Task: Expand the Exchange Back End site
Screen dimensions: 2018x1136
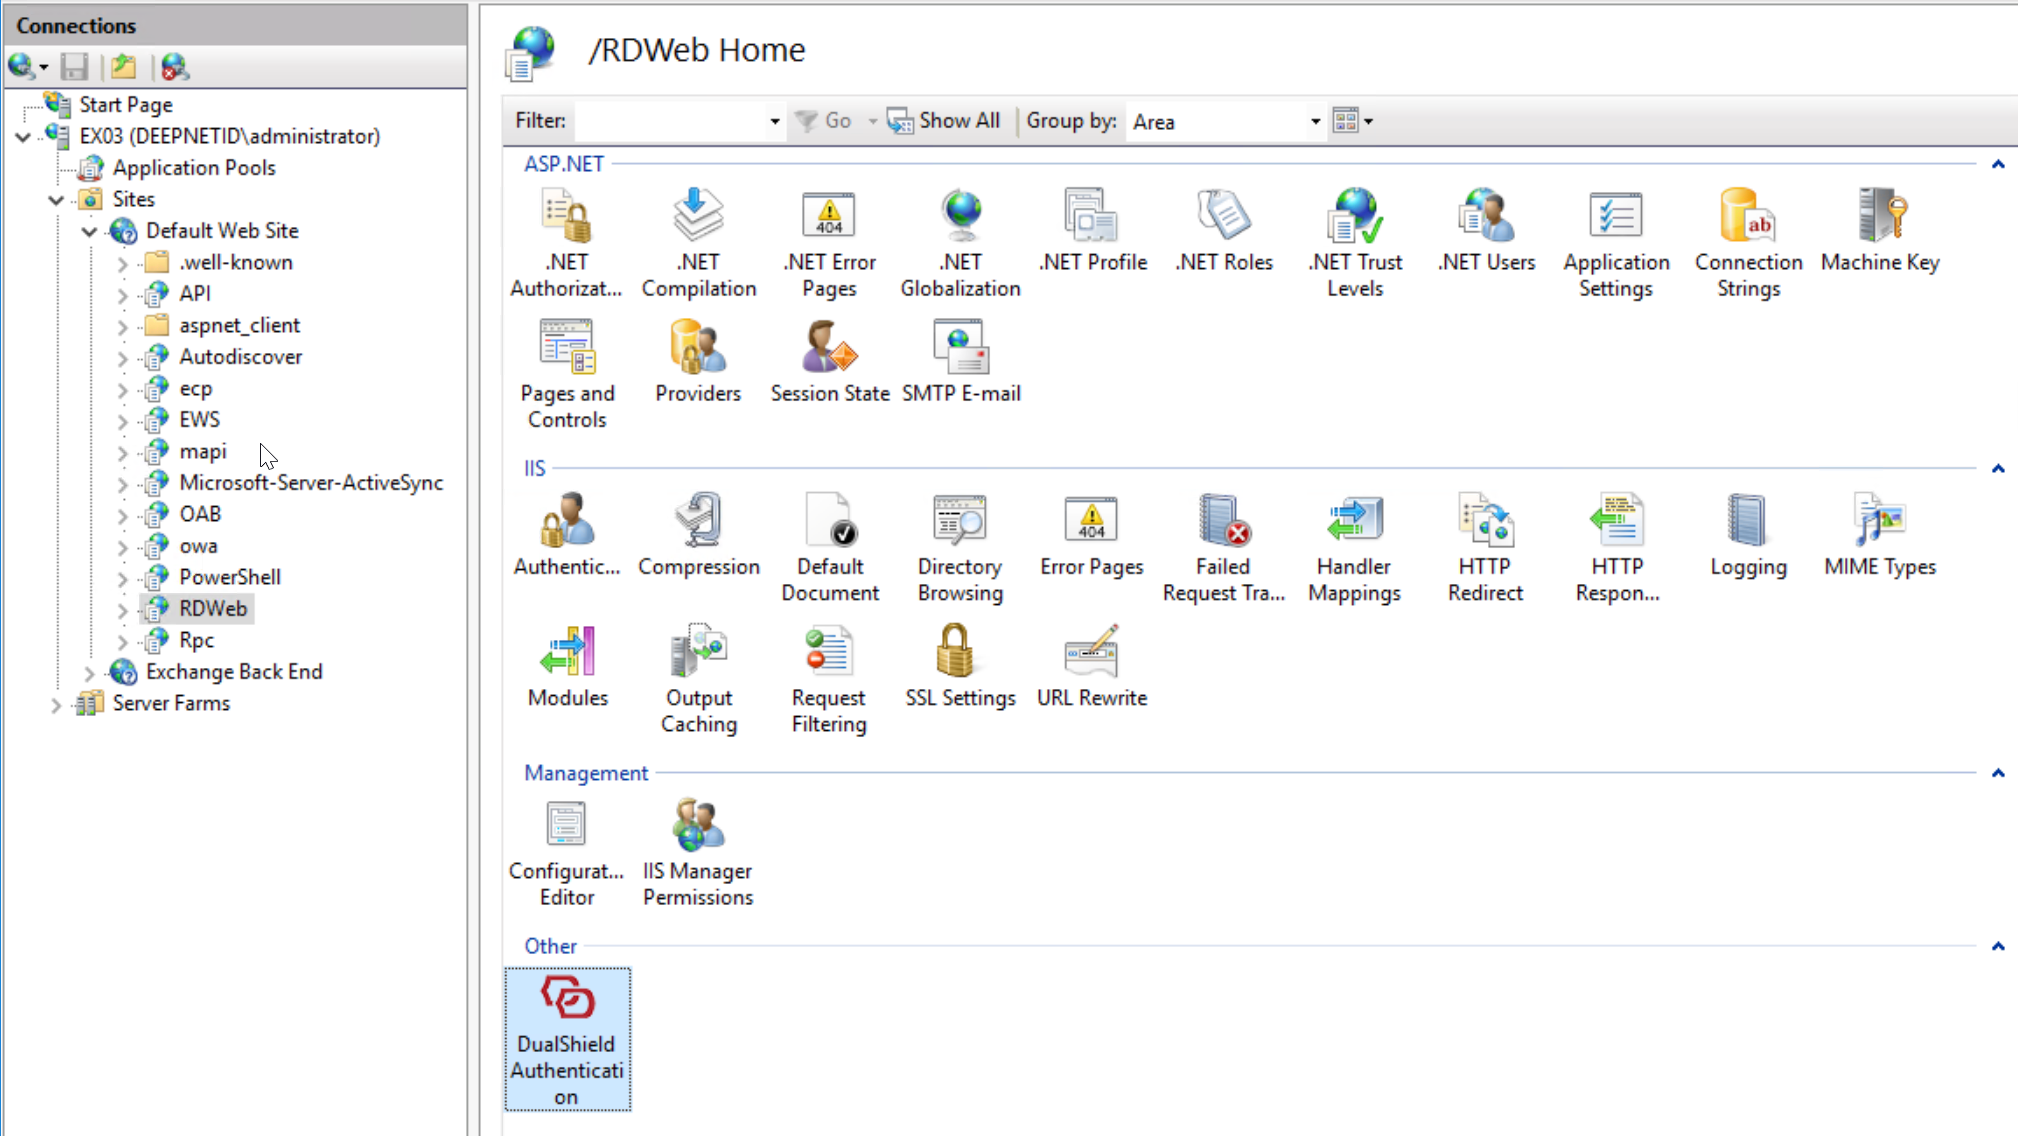Action: 89,673
